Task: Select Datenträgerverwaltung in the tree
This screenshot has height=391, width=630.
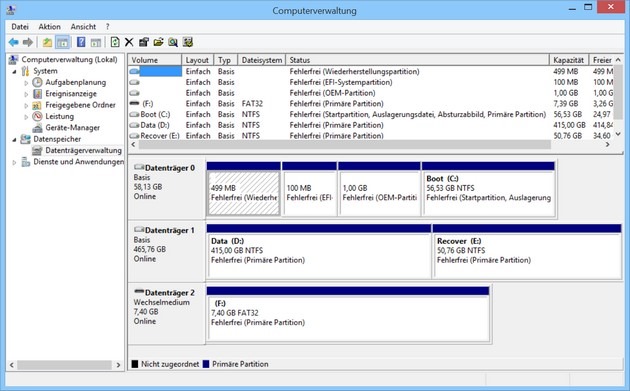Action: click(83, 150)
